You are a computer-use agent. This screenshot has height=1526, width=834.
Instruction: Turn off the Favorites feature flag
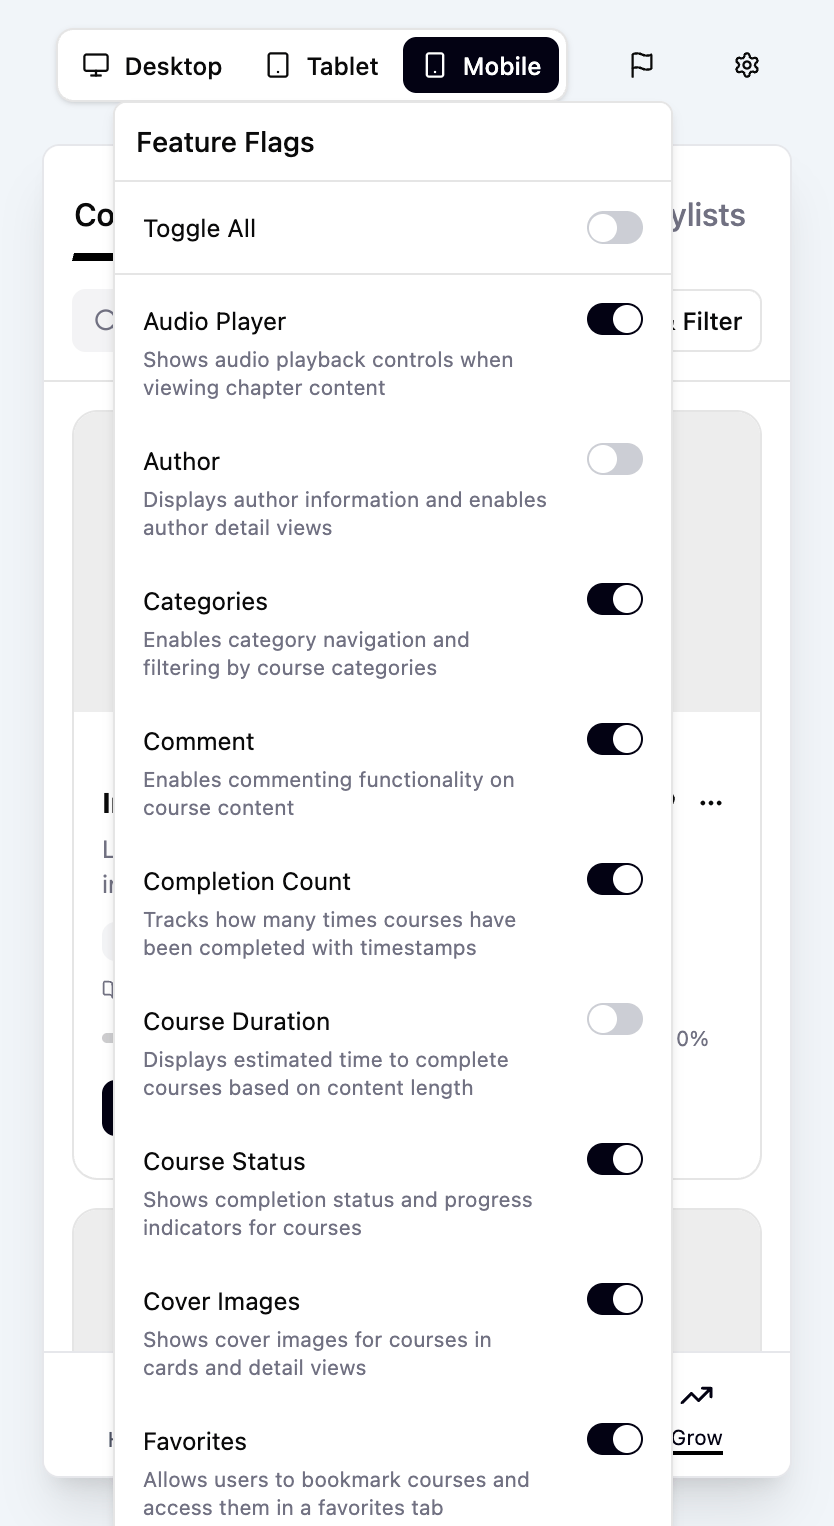614,1439
